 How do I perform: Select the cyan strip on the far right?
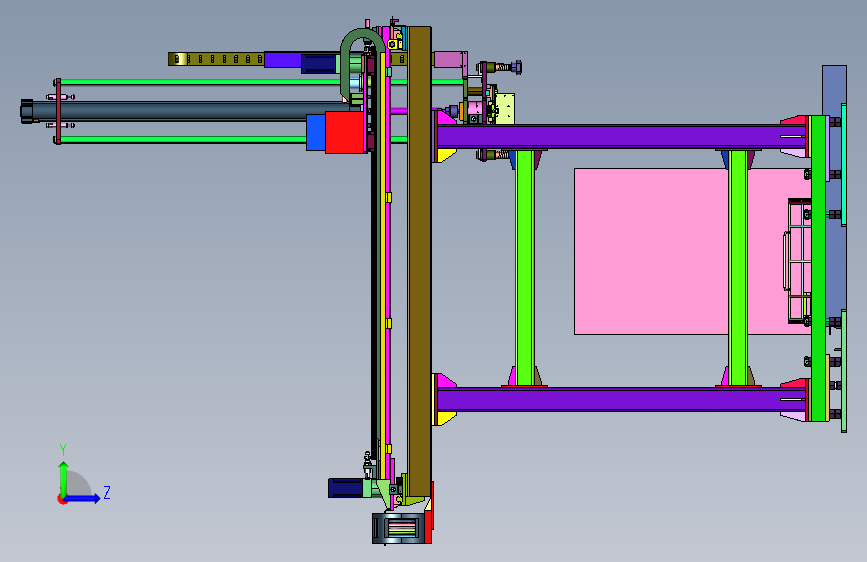tap(844, 164)
